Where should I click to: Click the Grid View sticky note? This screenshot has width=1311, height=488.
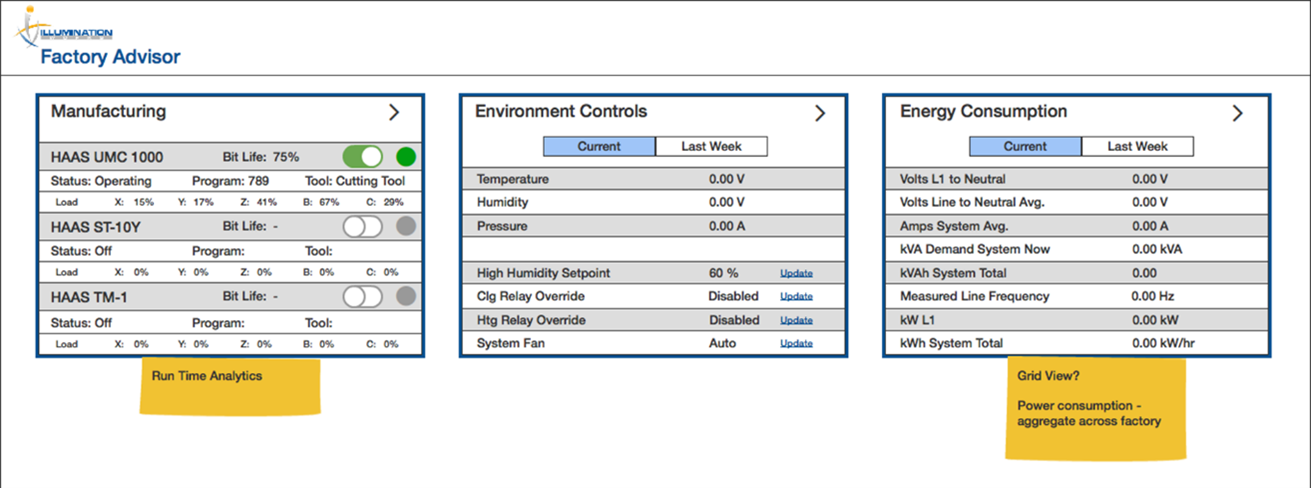click(x=1095, y=409)
